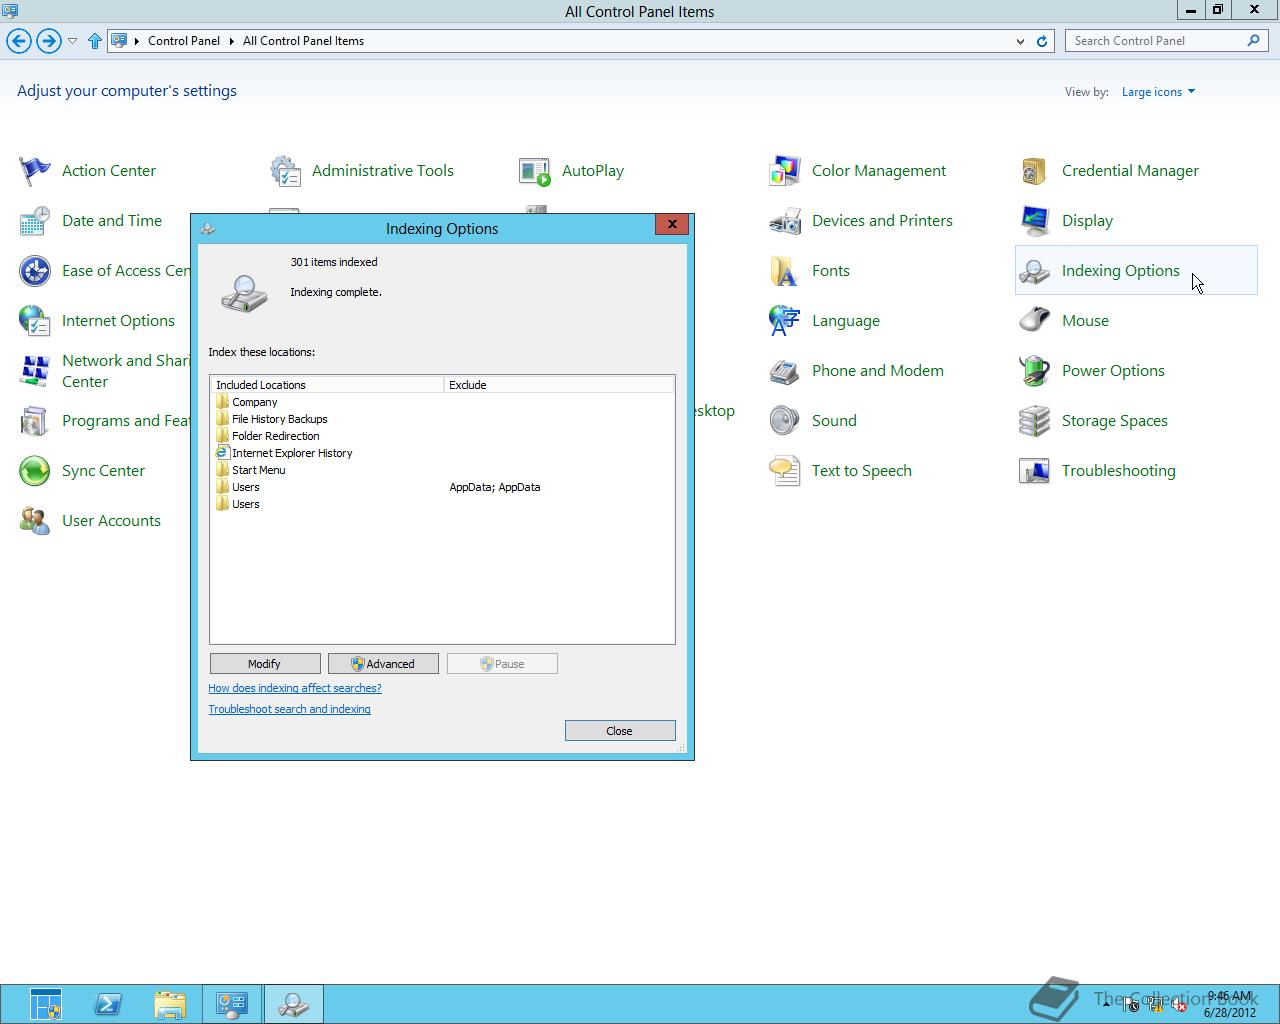
Task: Open Programs and Features icon
Action: pyautogui.click(x=35, y=421)
